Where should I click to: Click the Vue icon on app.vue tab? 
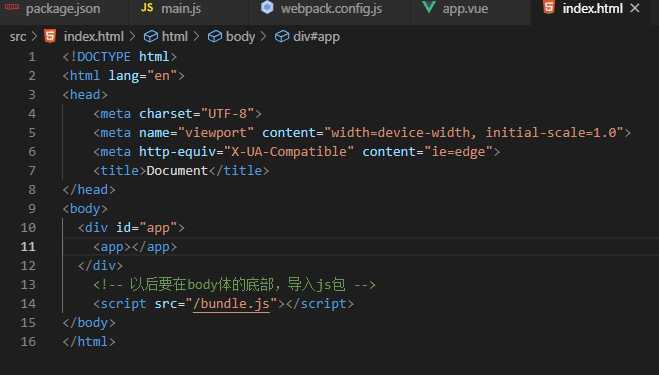[x=429, y=7]
